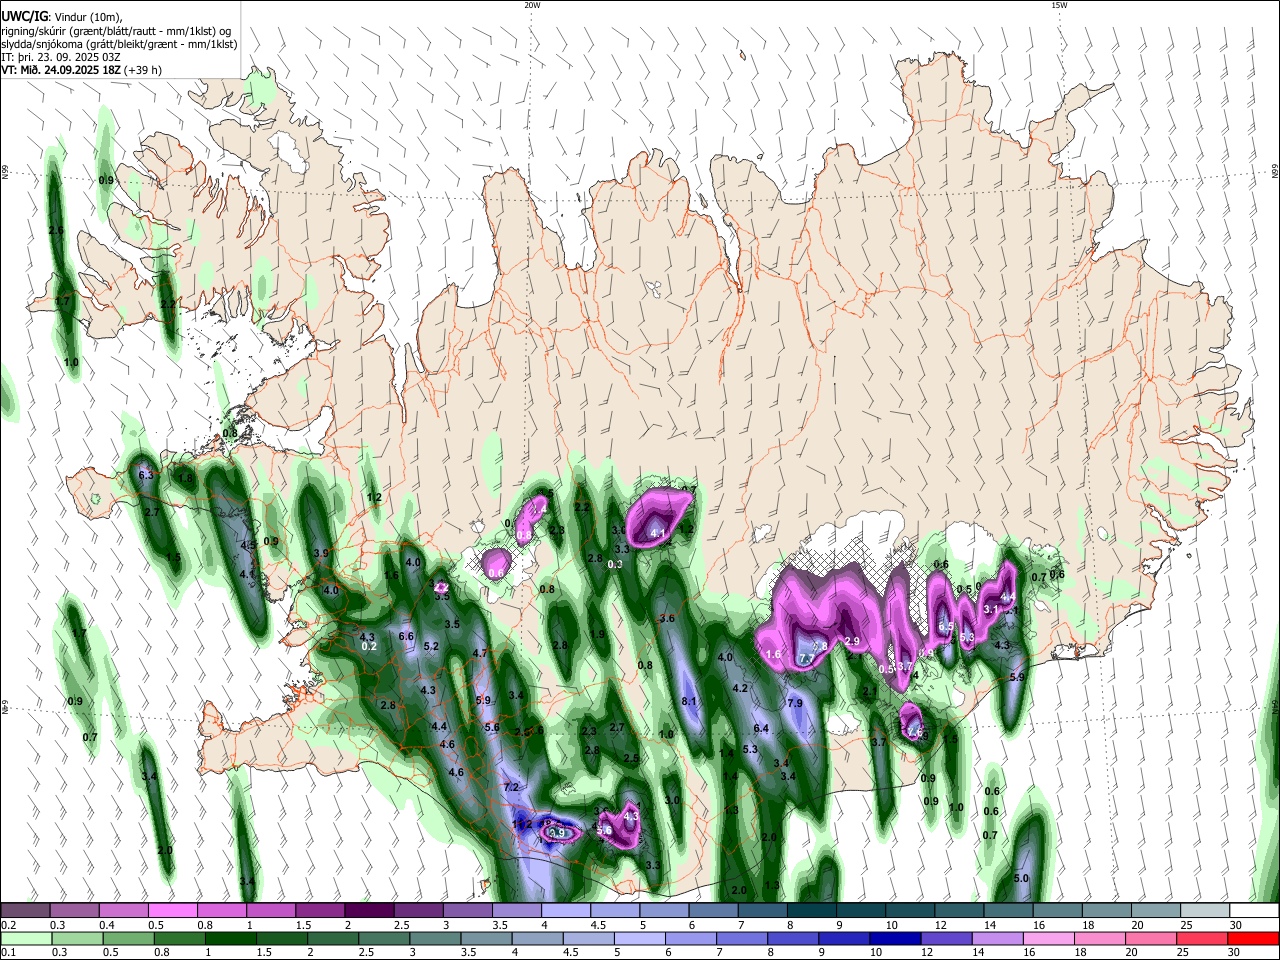Screen dimensions: 1280x960
Task: Click the "5.2" precipitation value on the map
Action: (431, 647)
